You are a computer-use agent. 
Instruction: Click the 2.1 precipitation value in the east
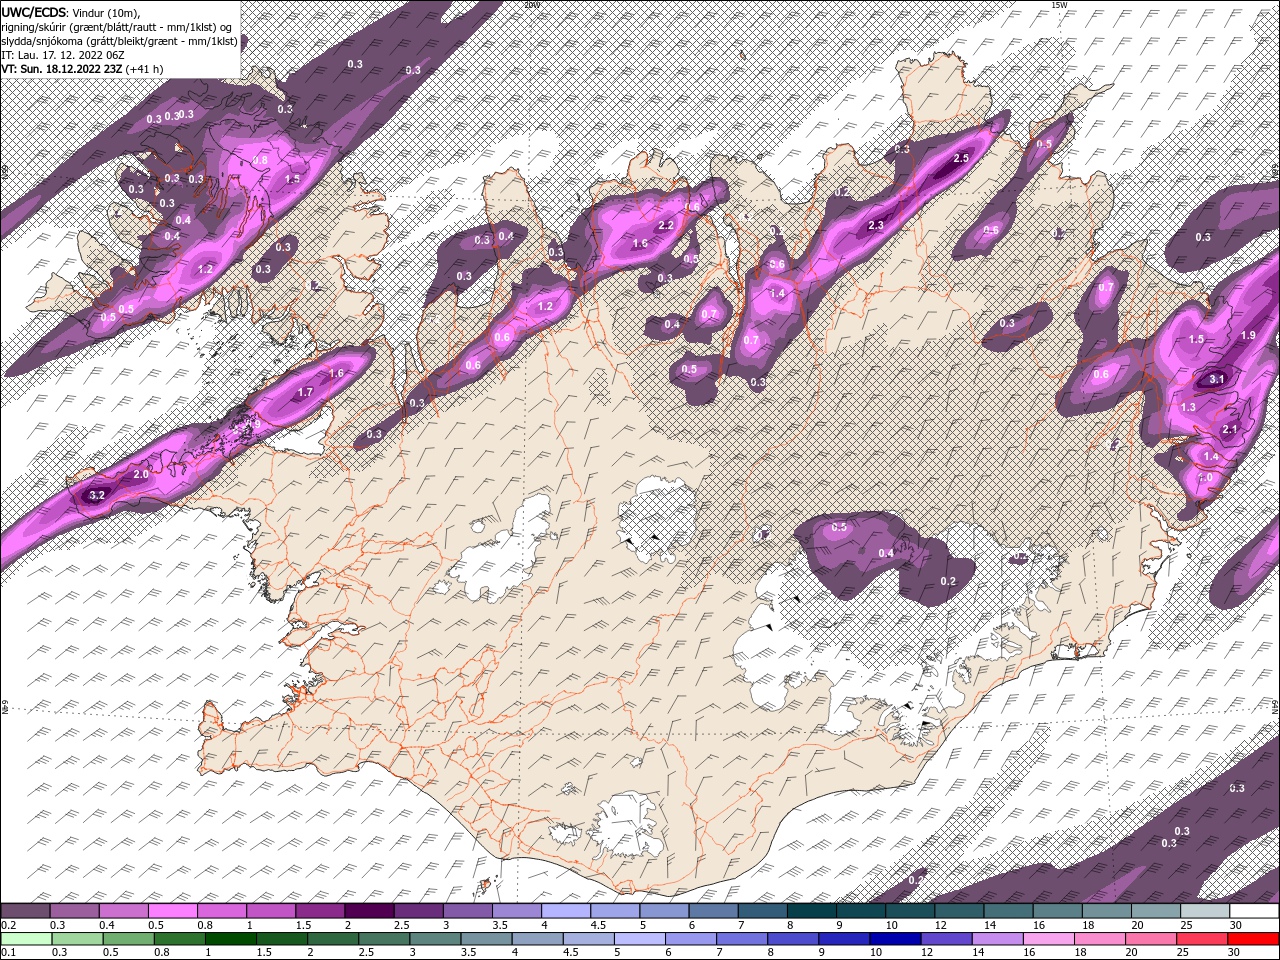coord(1230,429)
